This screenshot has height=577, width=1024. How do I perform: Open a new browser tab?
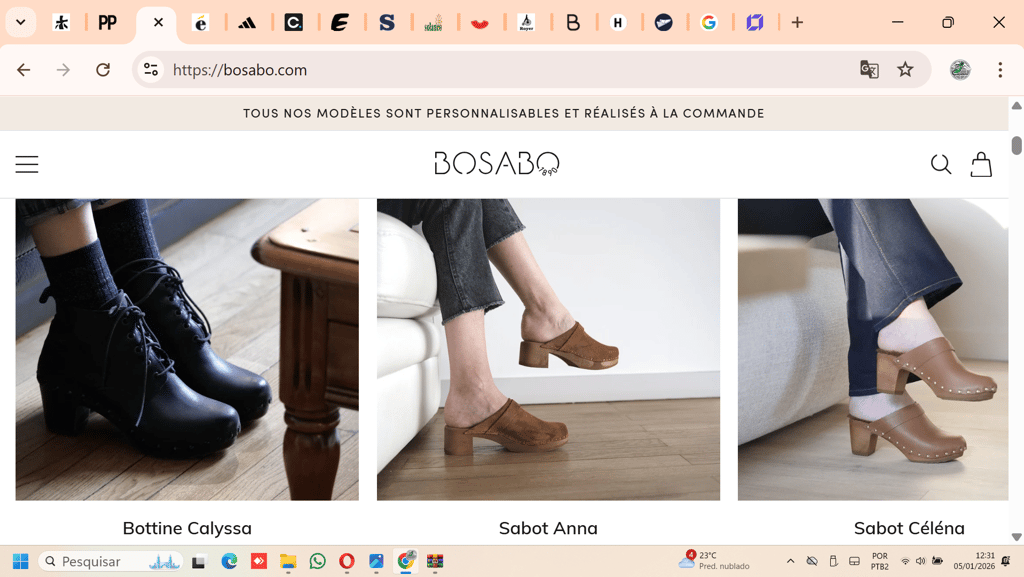(x=797, y=23)
